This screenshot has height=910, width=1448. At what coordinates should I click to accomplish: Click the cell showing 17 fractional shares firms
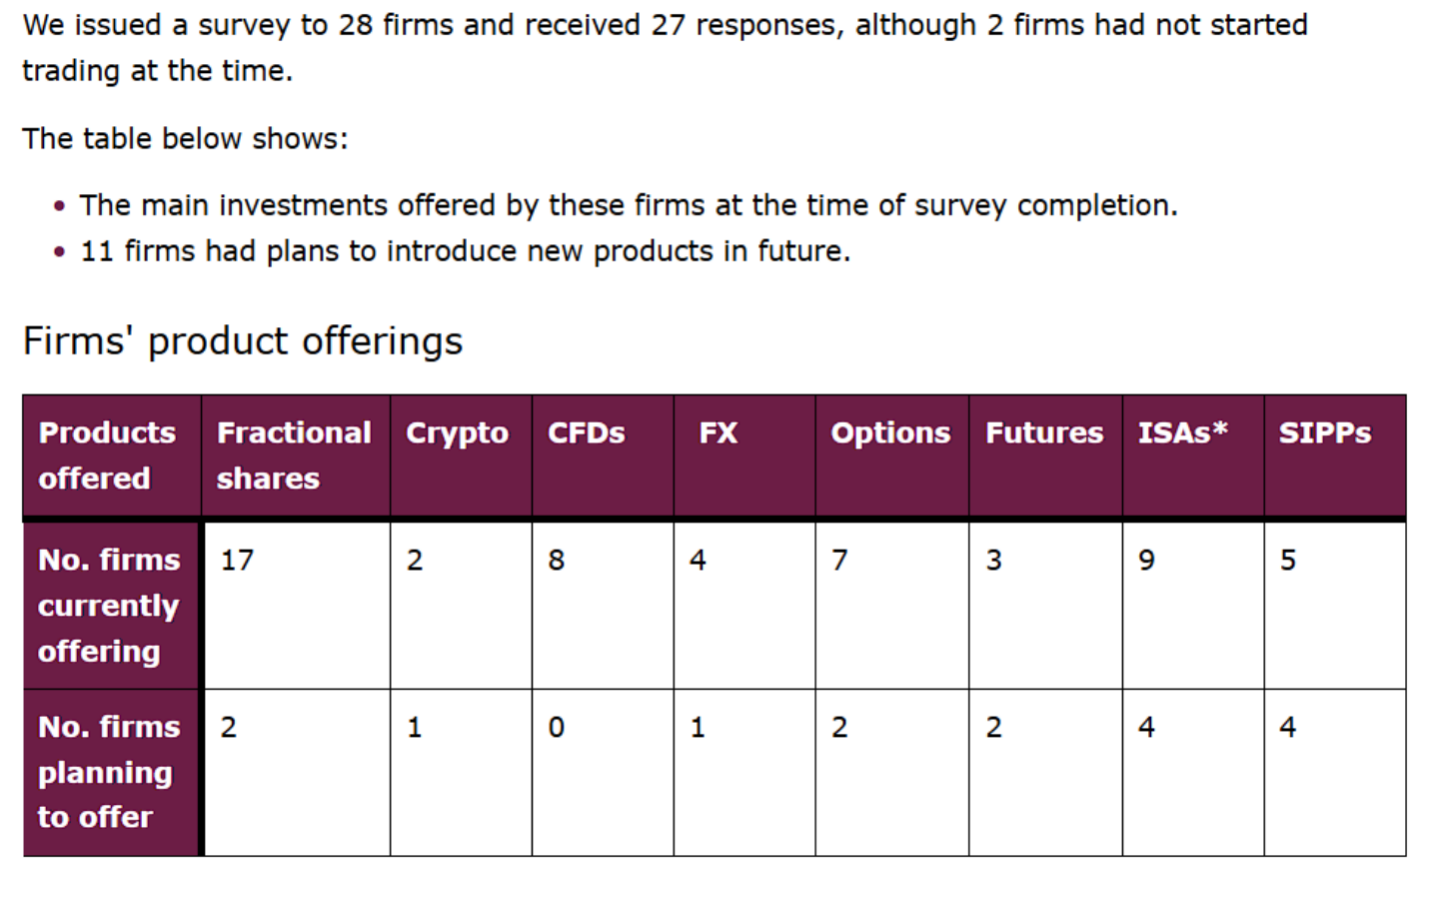(238, 560)
